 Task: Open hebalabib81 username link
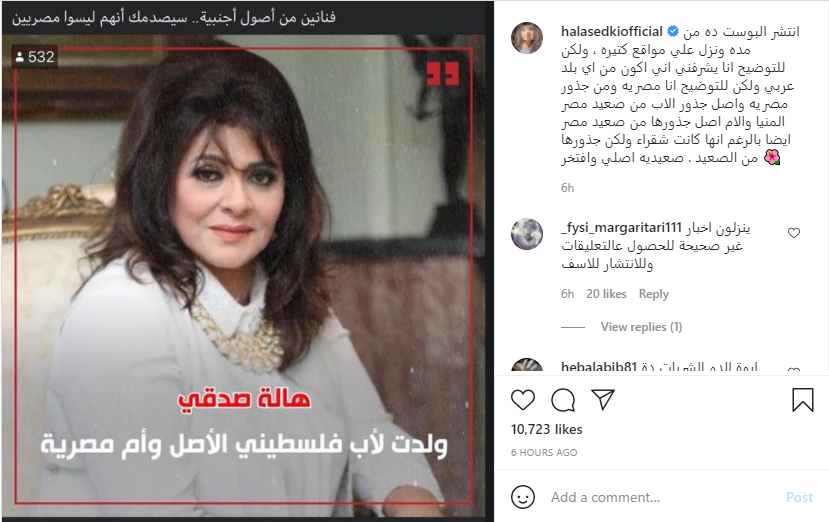point(599,367)
